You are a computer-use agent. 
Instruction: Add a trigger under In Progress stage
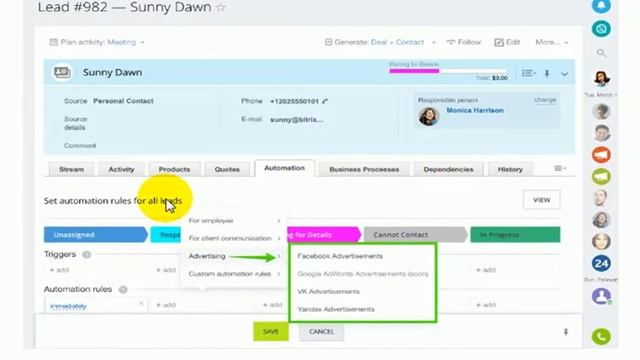(x=486, y=270)
